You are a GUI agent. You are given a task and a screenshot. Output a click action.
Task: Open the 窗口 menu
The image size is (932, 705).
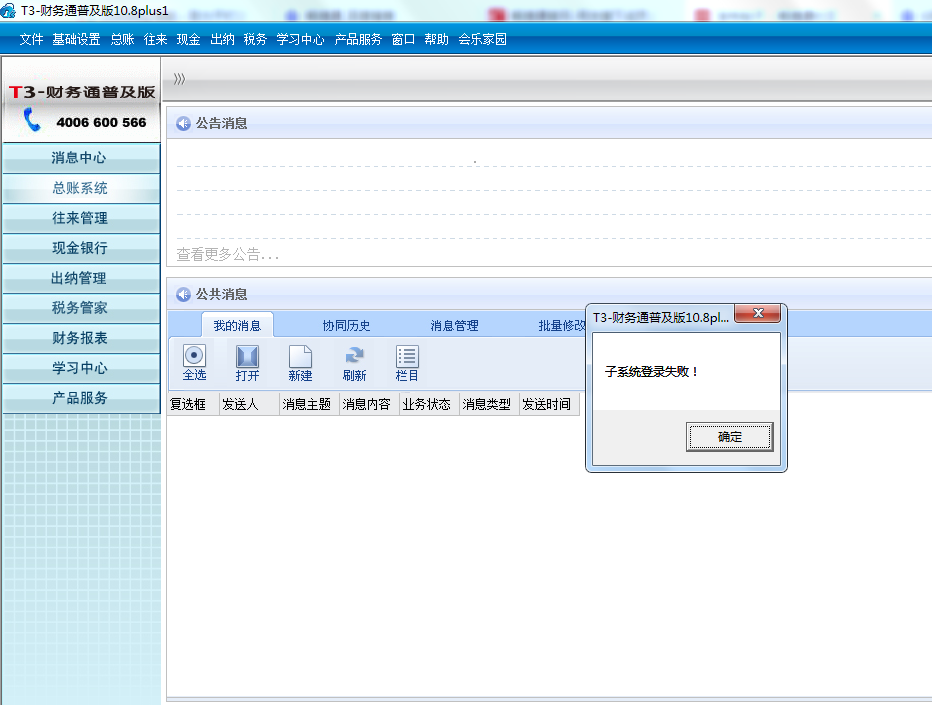point(403,39)
